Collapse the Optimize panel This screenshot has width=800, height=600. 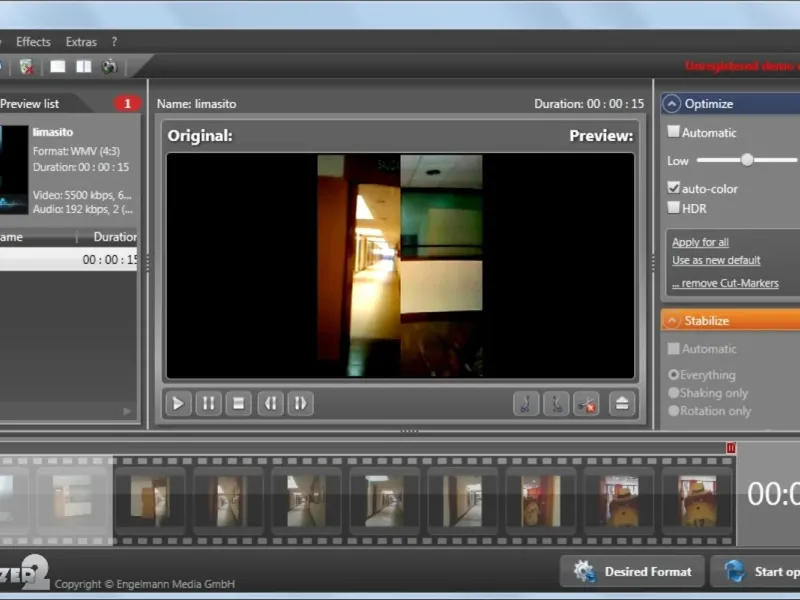pos(671,104)
